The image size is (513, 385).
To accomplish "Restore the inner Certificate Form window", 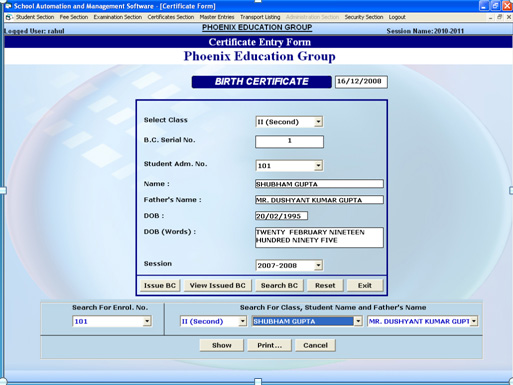I will [x=499, y=17].
